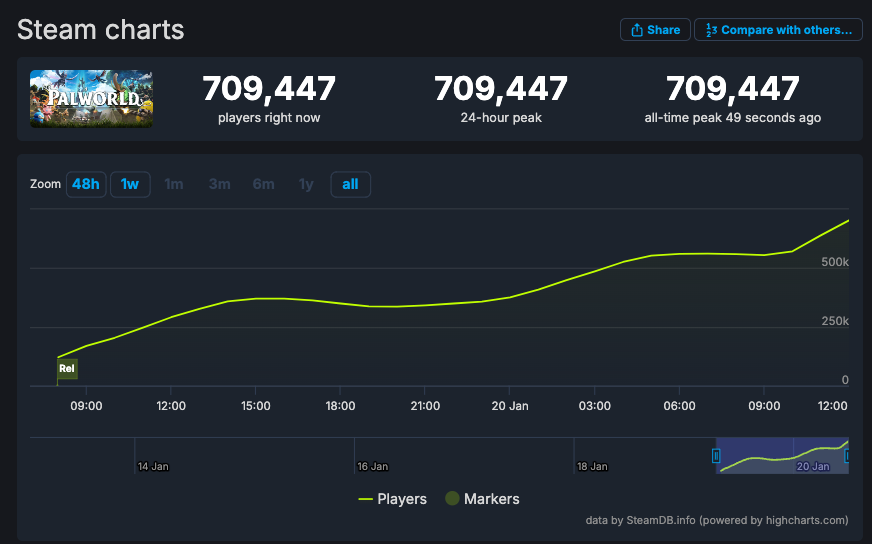
Task: Click the Rel release marker flag
Action: (67, 368)
